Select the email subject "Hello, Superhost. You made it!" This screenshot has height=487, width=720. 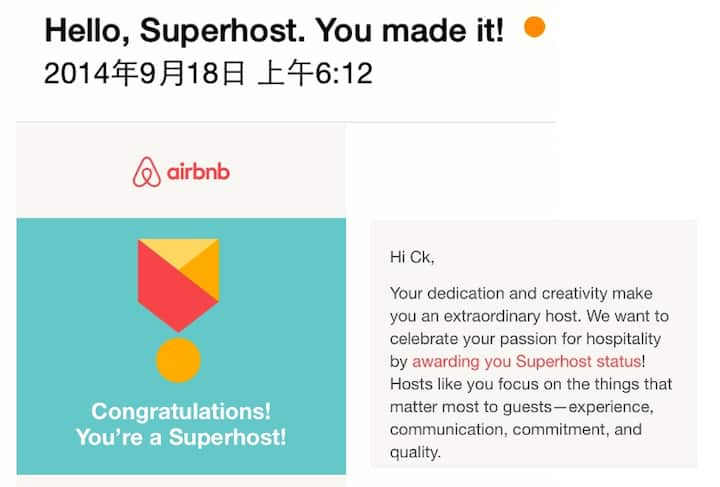(x=274, y=29)
